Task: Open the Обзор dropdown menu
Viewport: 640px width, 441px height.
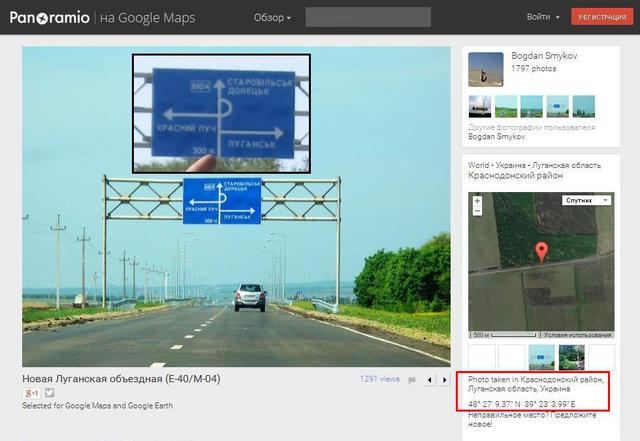Action: click(x=272, y=18)
